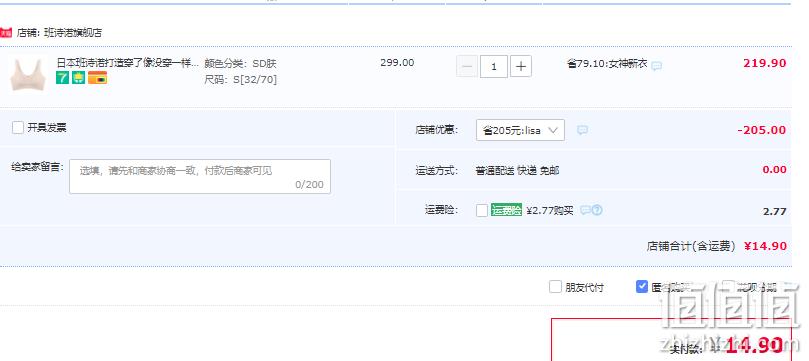Click the shipping text 普通配送 快递 免邮
This screenshot has width=809, height=361.
(517, 170)
